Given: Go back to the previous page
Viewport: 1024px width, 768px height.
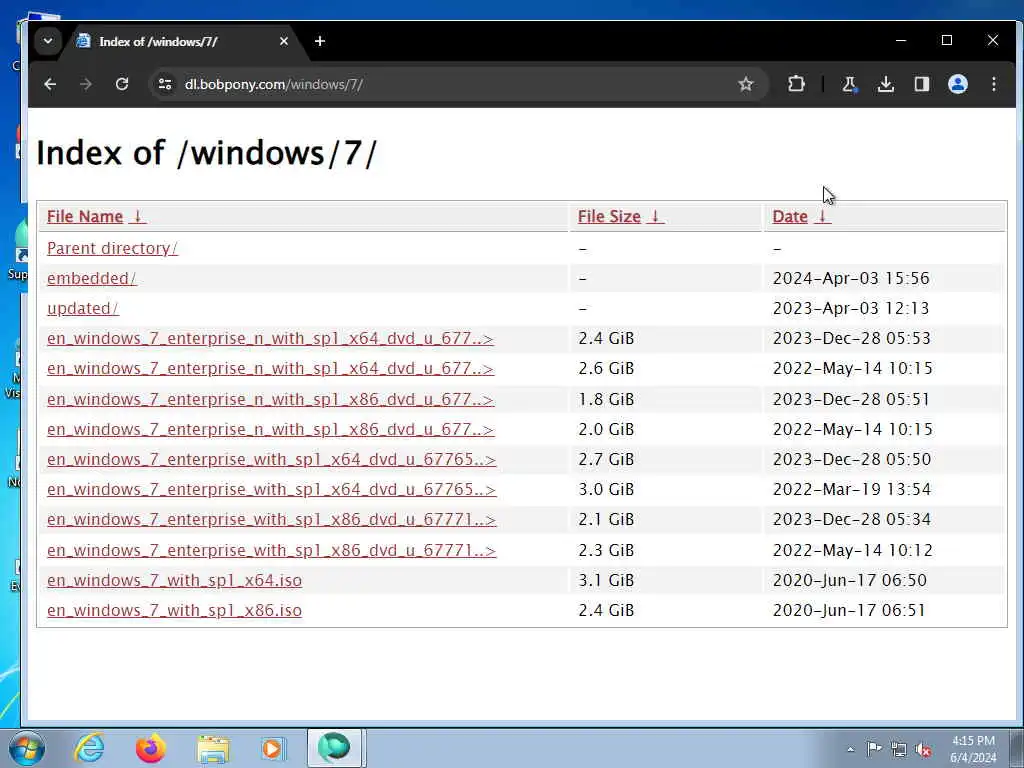Looking at the screenshot, I should tap(50, 84).
